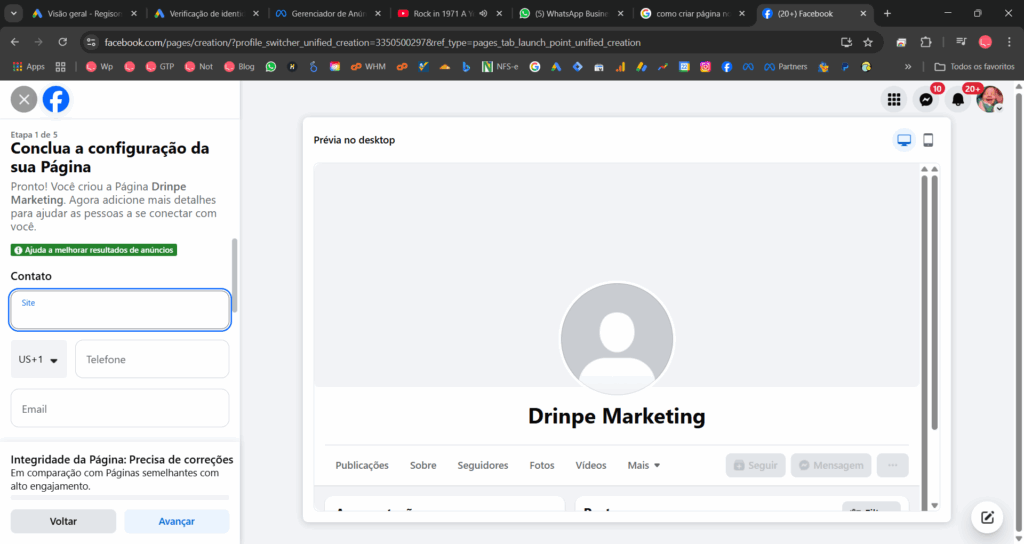Click the install app icon in address bar
The image size is (1024, 544).
(846, 42)
